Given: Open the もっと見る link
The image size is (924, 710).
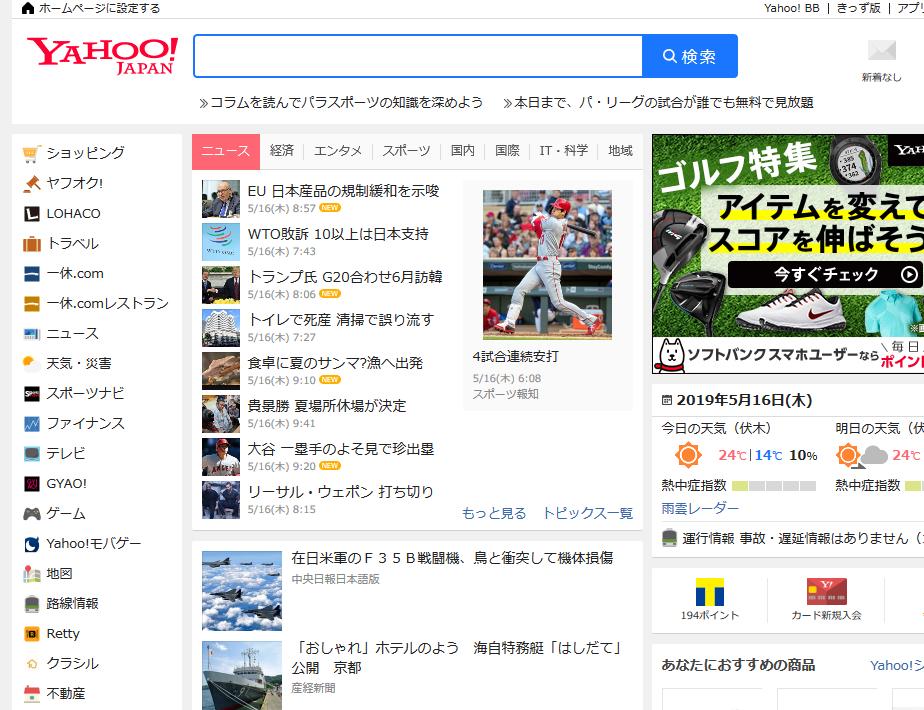Looking at the screenshot, I should [494, 513].
